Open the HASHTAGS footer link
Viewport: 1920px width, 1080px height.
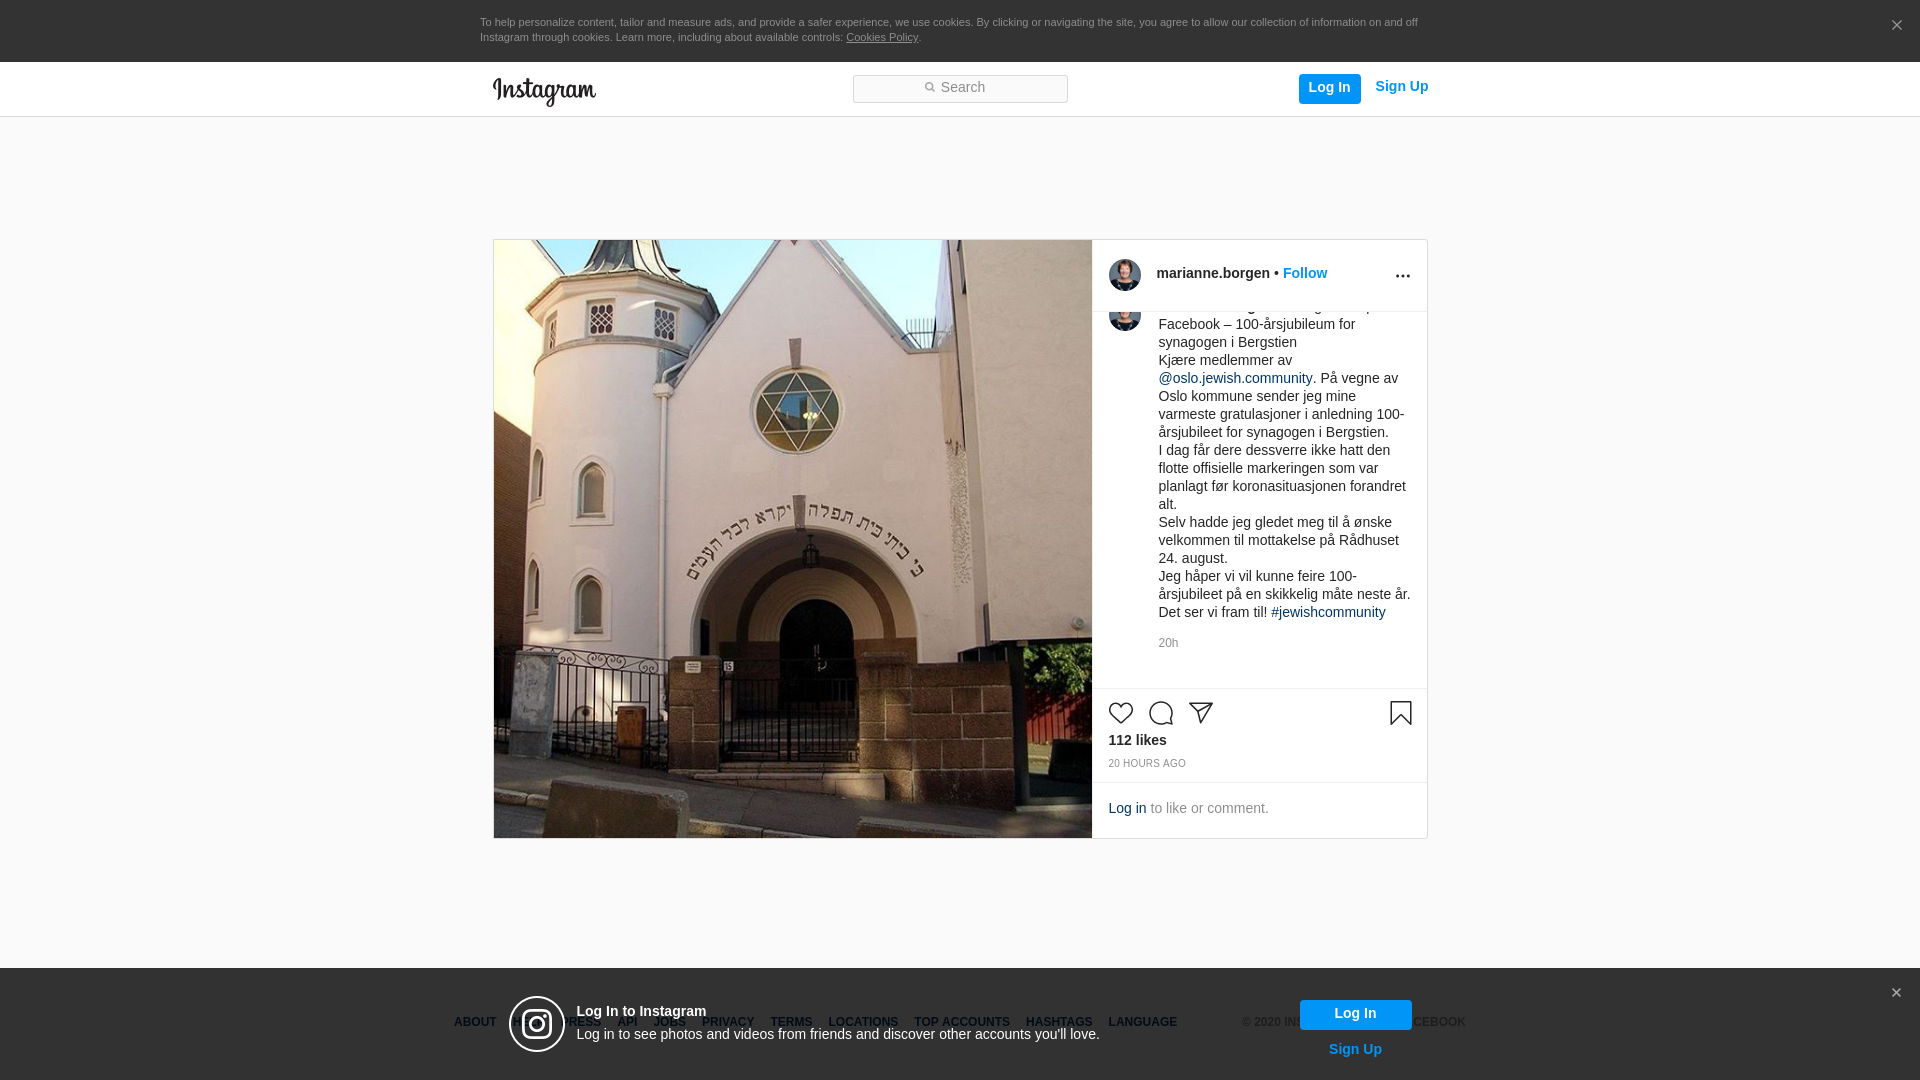coord(1059,1023)
